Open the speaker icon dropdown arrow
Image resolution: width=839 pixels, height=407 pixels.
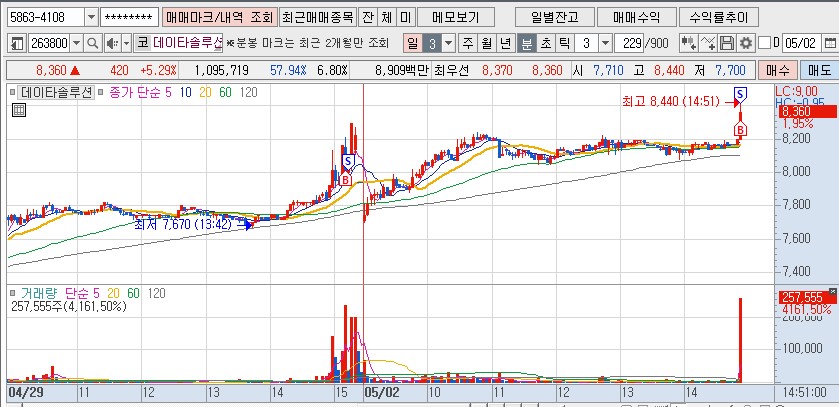pyautogui.click(x=126, y=43)
